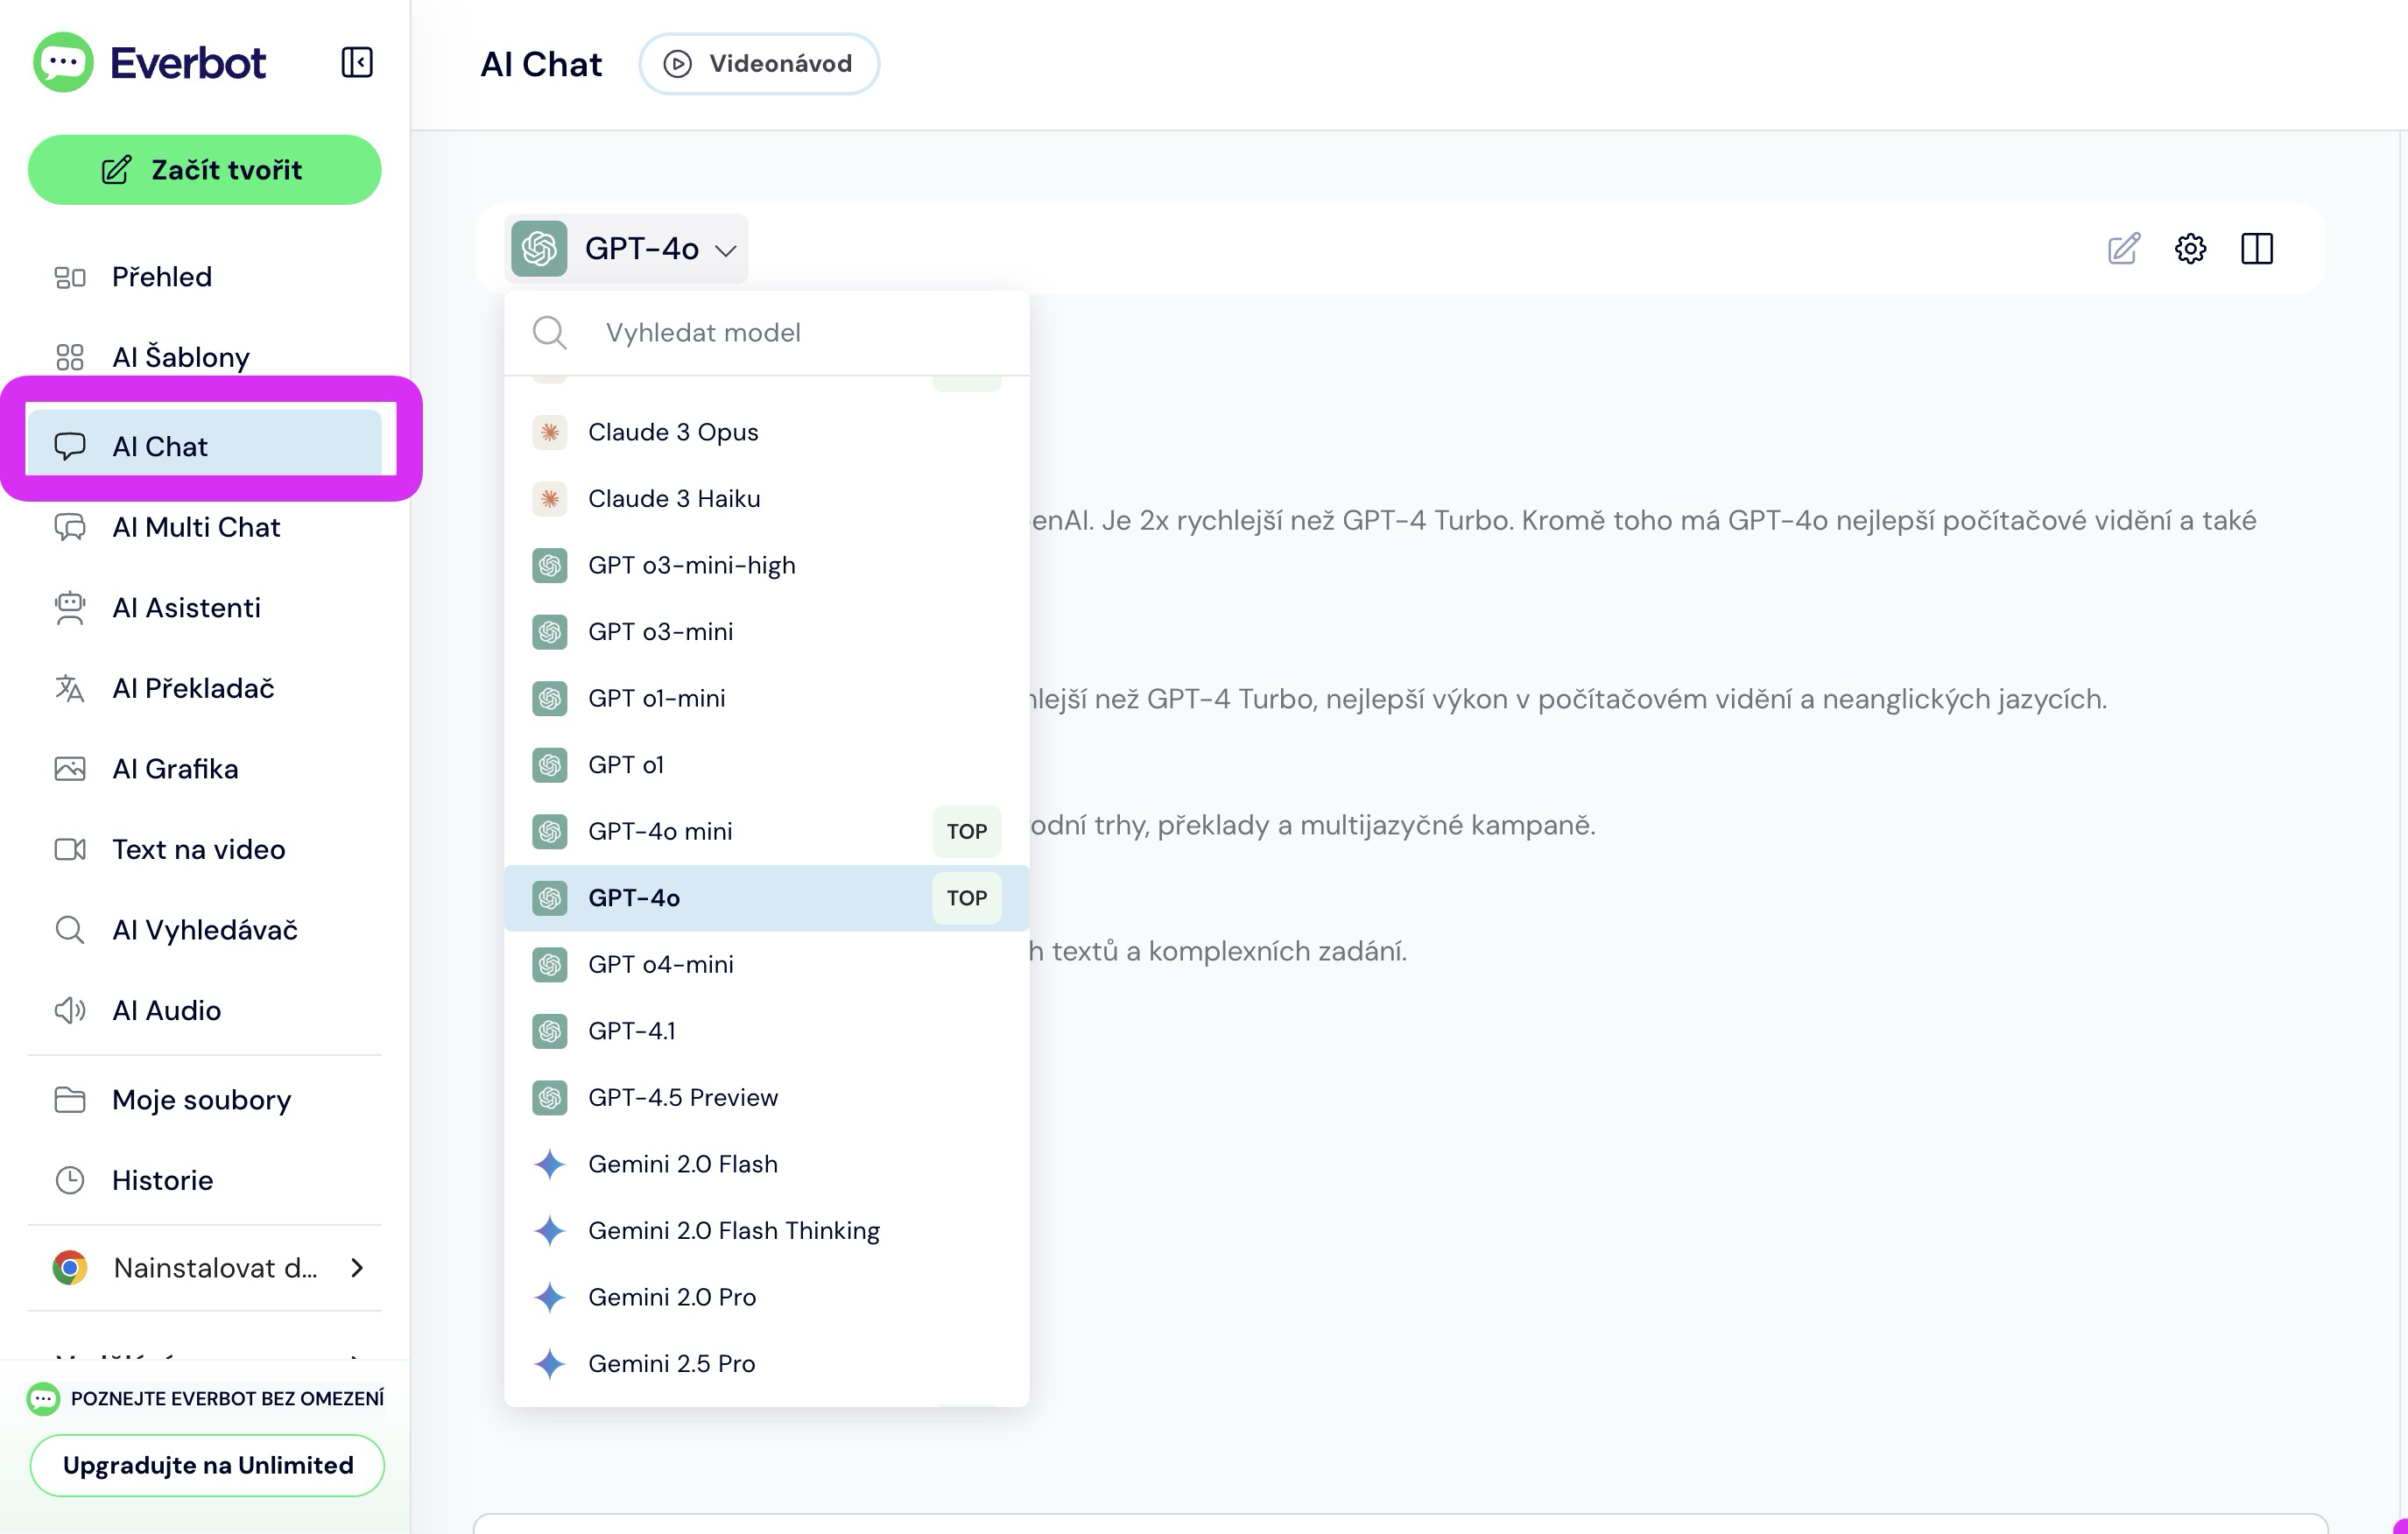
Task: Click the Gemini 2.5 Pro star icon
Action: point(549,1363)
